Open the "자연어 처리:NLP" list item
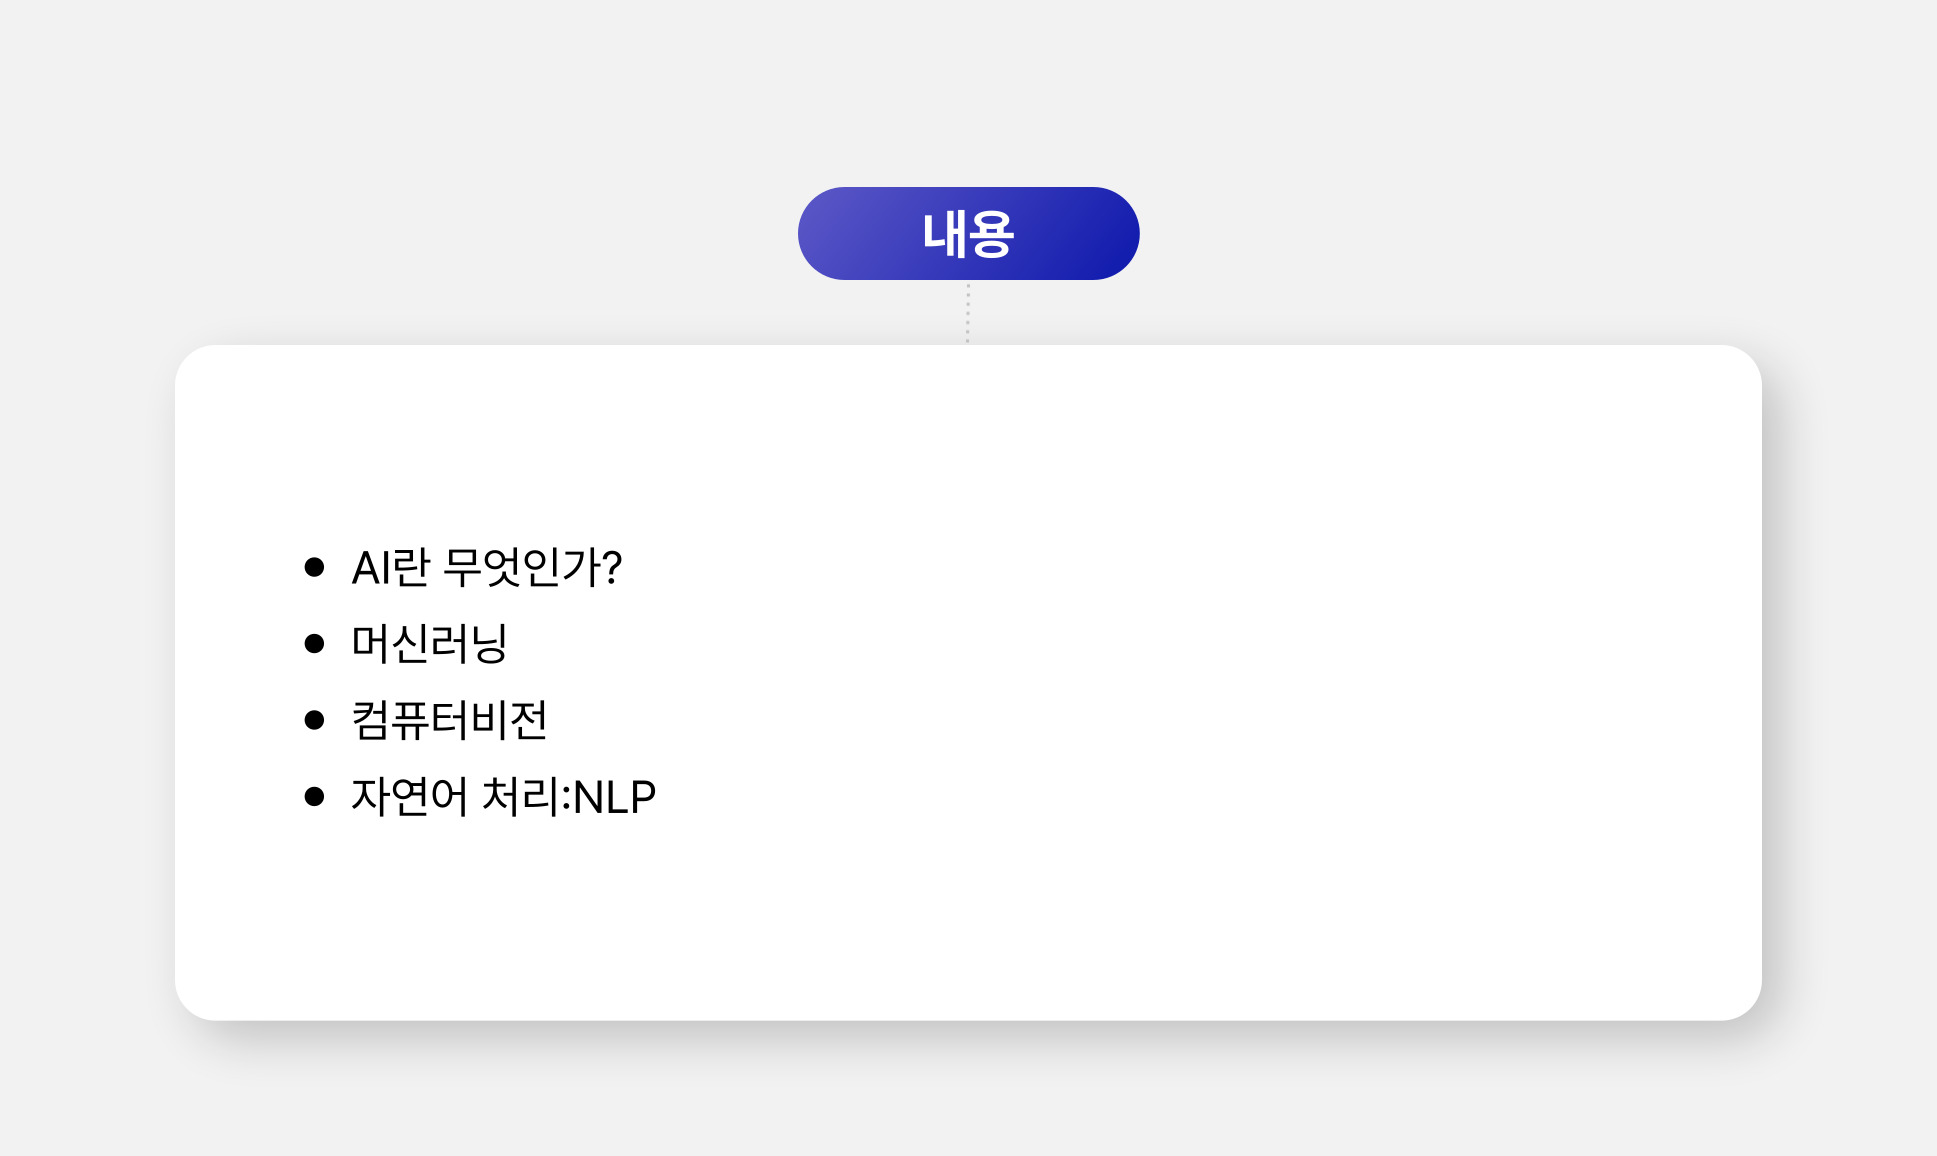The image size is (1937, 1156). 503,796
